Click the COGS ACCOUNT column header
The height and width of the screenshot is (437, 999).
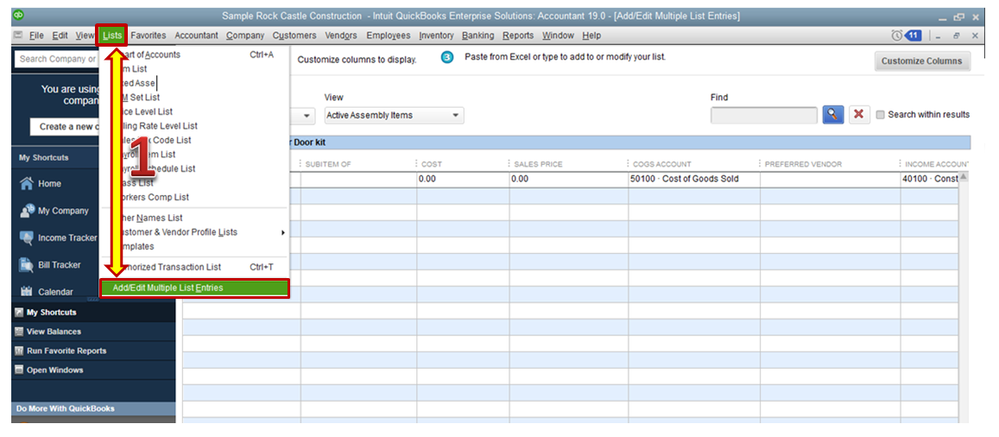tap(662, 164)
